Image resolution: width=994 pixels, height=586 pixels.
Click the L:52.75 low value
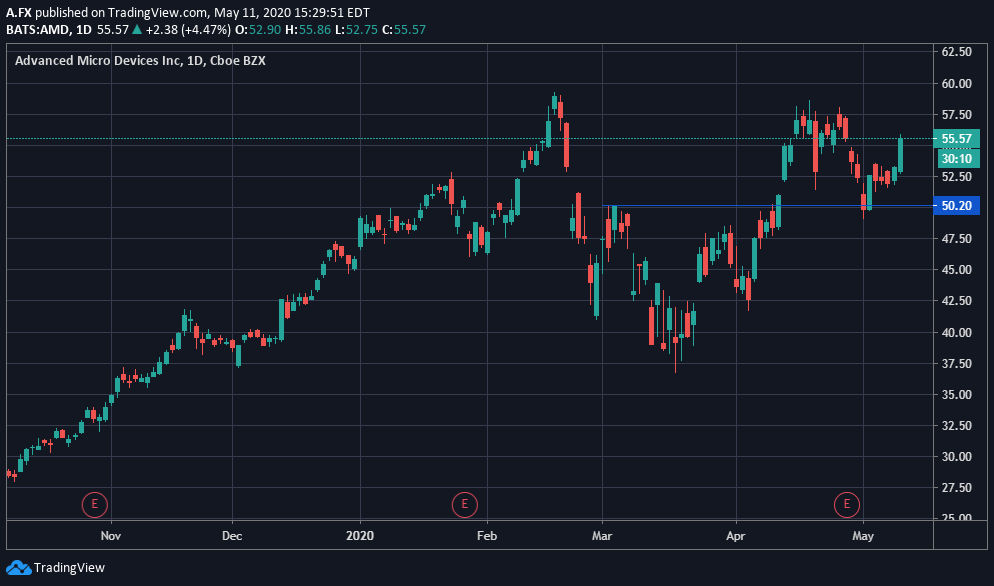(x=356, y=29)
